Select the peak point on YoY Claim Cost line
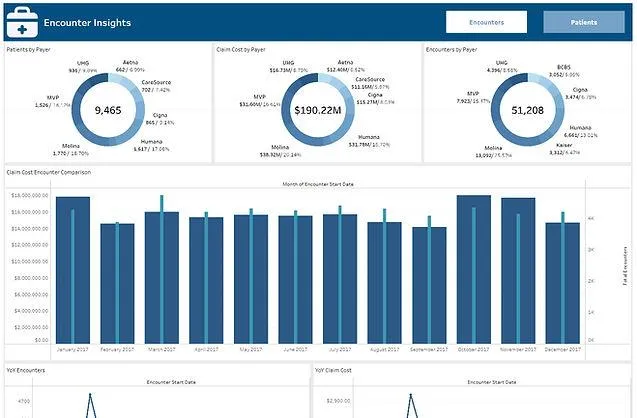Screen dimensions: 637x418 411,394
